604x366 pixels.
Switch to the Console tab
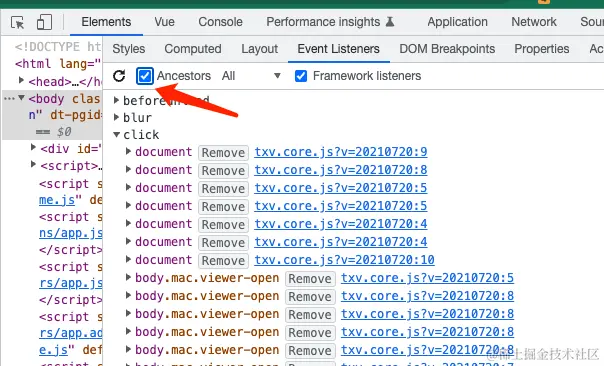click(x=220, y=22)
